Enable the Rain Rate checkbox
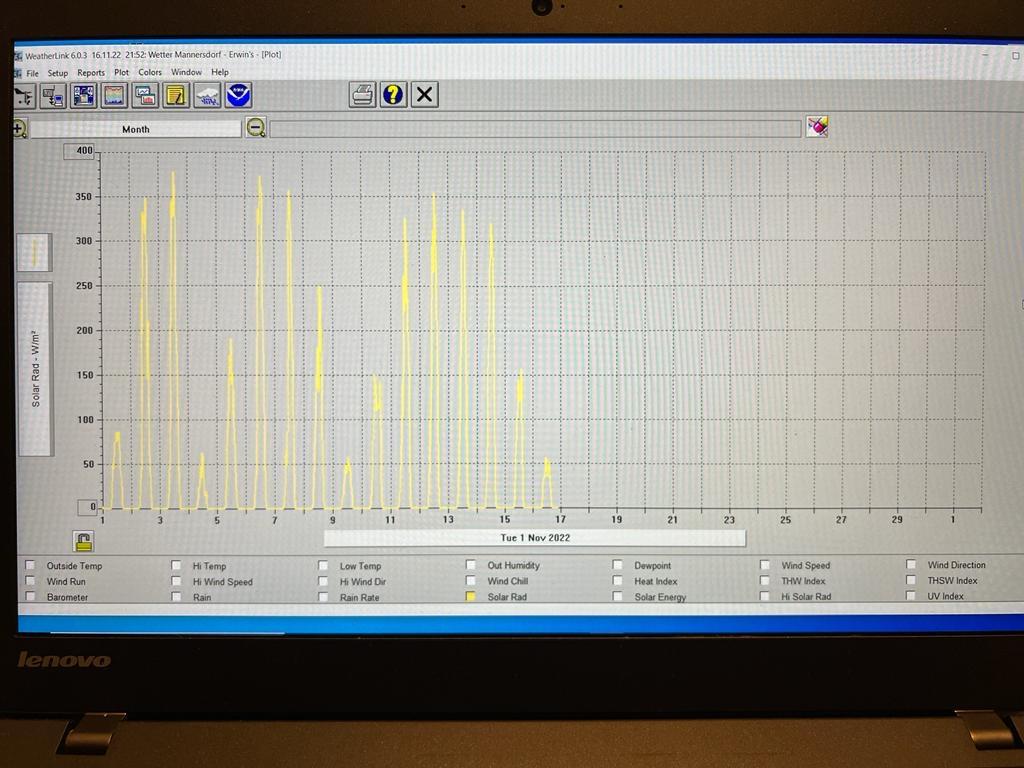The image size is (1024, 768). pos(323,596)
